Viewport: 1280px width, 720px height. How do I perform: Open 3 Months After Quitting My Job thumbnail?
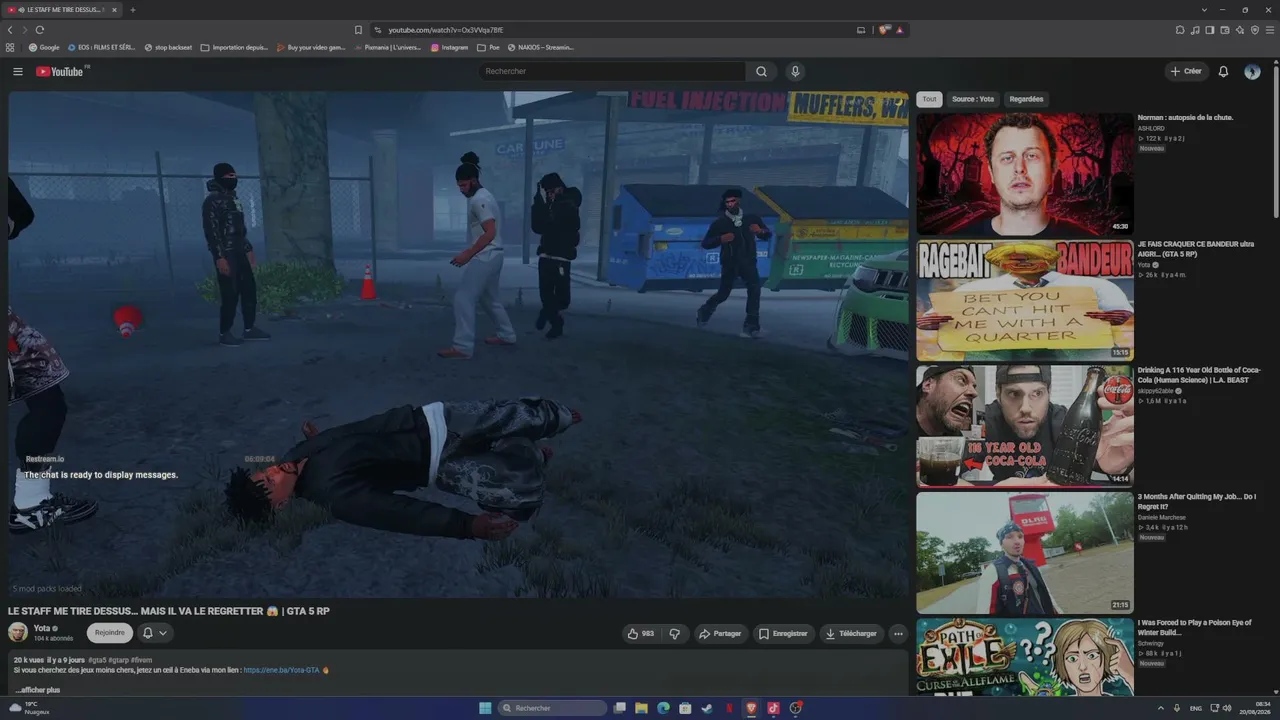(1025, 553)
